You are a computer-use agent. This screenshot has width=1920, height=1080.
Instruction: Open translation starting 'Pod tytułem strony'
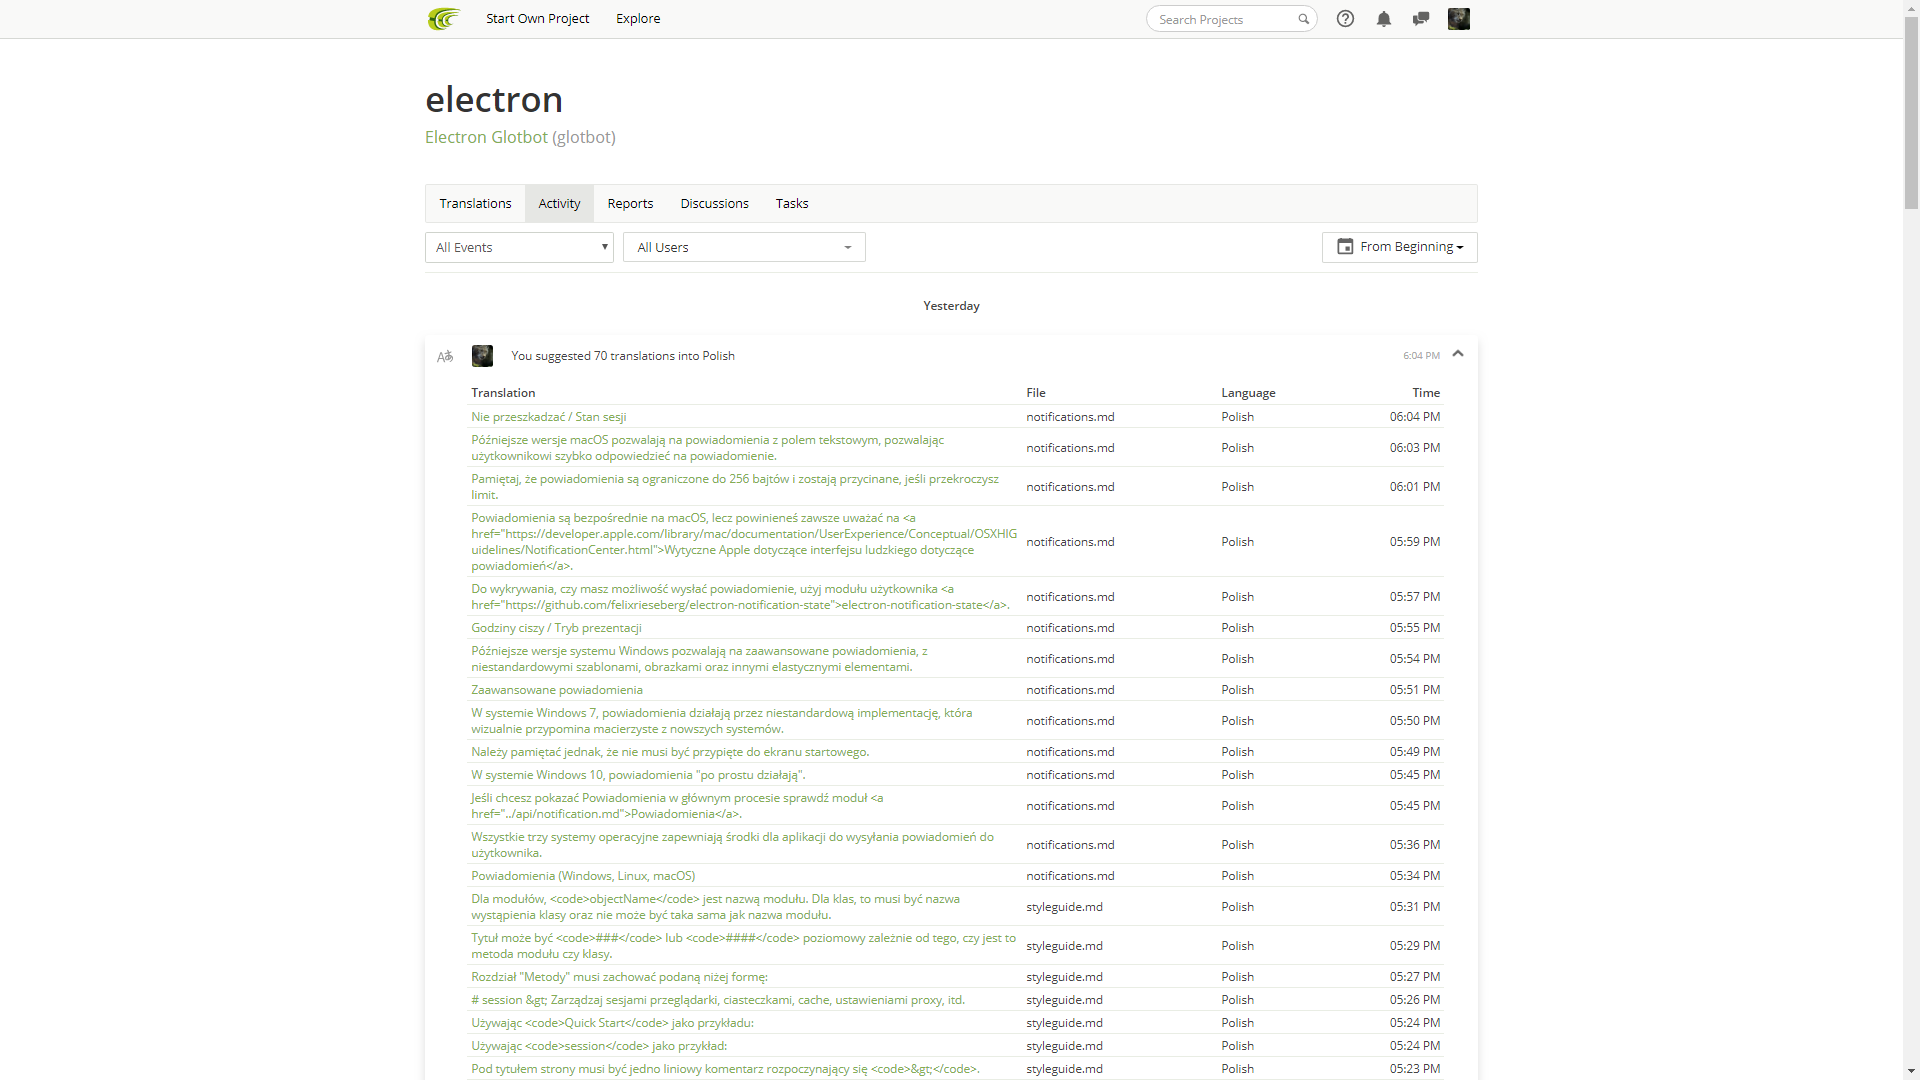coord(725,1069)
